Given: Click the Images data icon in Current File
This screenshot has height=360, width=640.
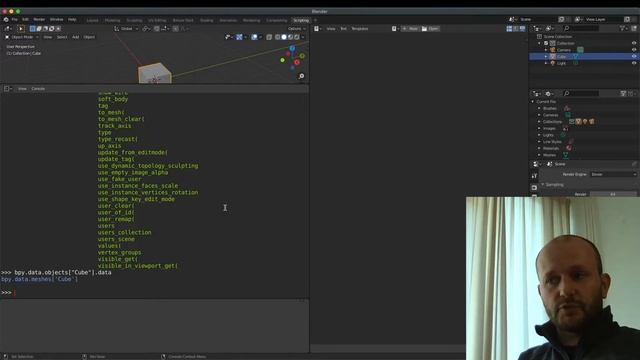Looking at the screenshot, I should click(565, 128).
